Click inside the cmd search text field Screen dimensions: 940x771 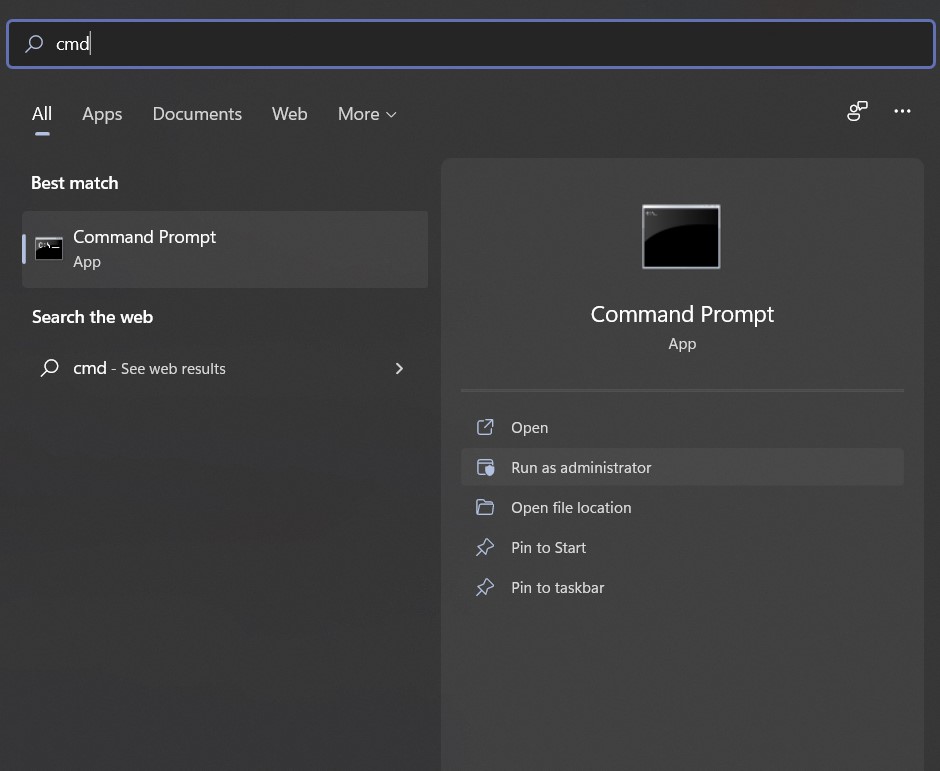pos(471,44)
